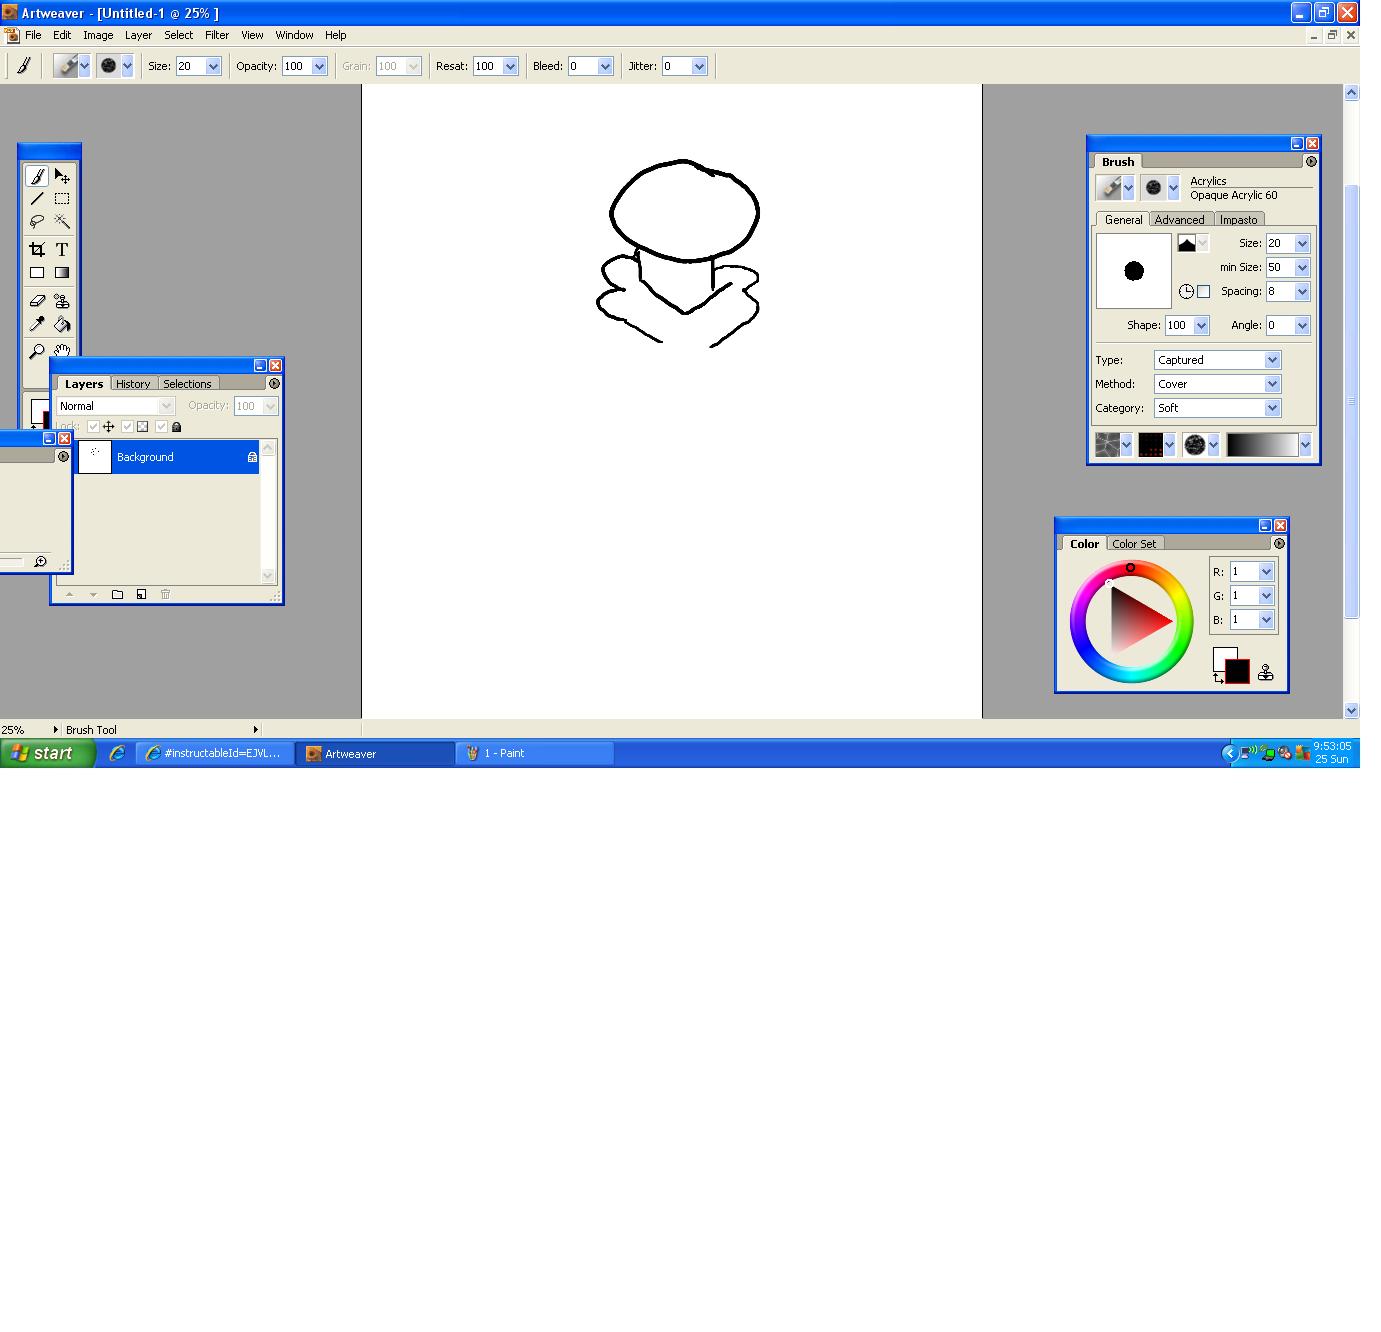Select the Rectangular Selection tool
1381x1332 pixels.
click(62, 199)
